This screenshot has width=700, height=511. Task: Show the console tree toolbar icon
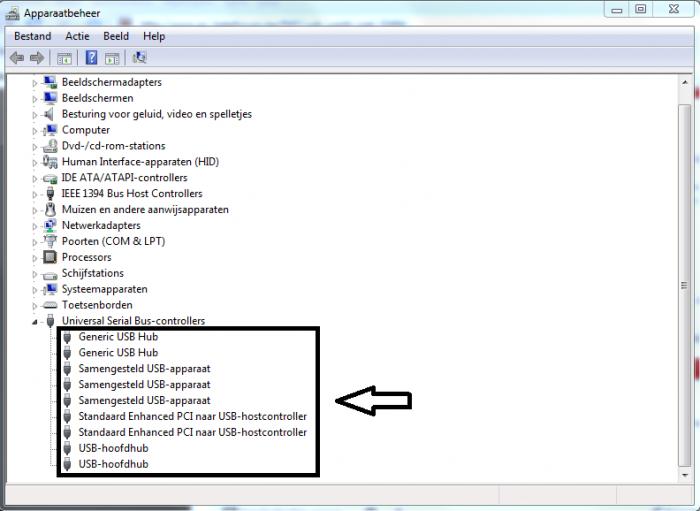click(64, 58)
